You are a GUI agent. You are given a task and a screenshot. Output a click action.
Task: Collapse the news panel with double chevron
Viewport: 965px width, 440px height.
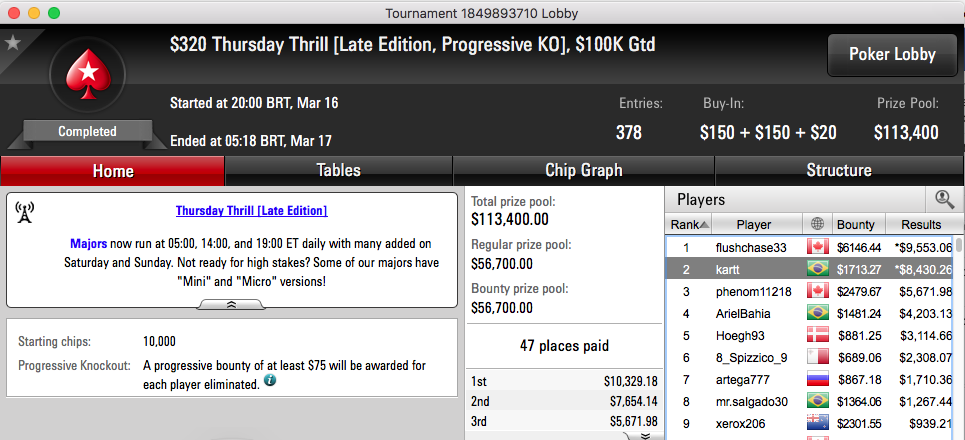pyautogui.click(x=232, y=305)
